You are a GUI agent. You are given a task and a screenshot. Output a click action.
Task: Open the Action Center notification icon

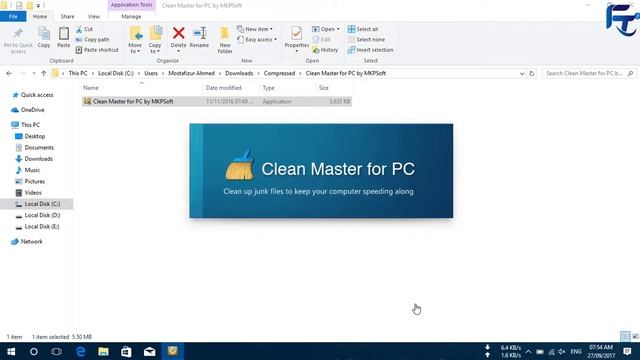[627, 351]
